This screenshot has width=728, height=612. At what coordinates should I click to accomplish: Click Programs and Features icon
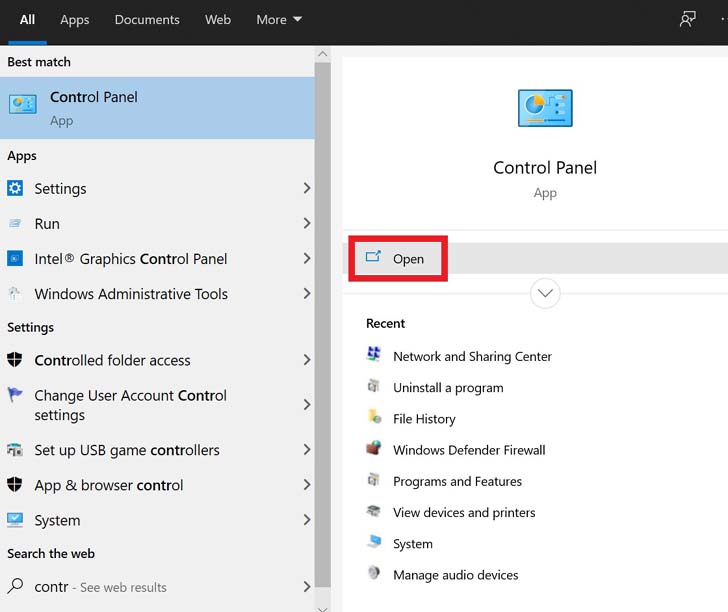point(374,479)
